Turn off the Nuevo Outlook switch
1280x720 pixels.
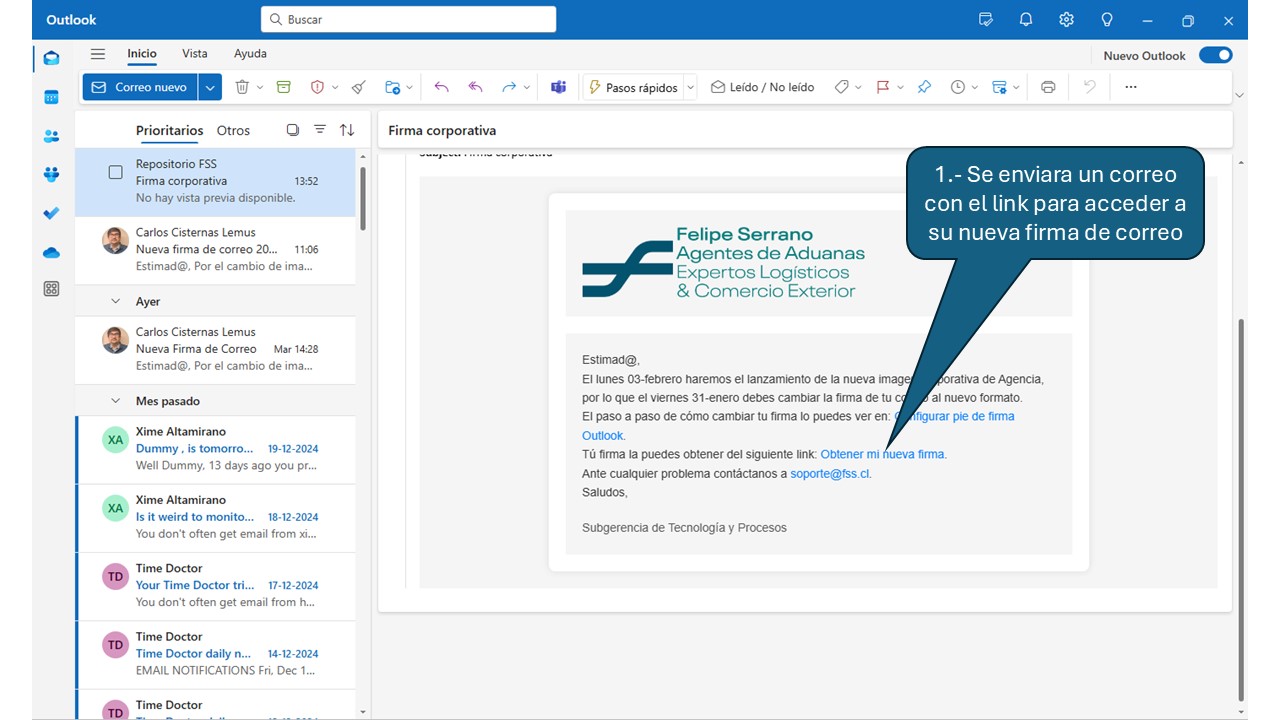point(1216,55)
